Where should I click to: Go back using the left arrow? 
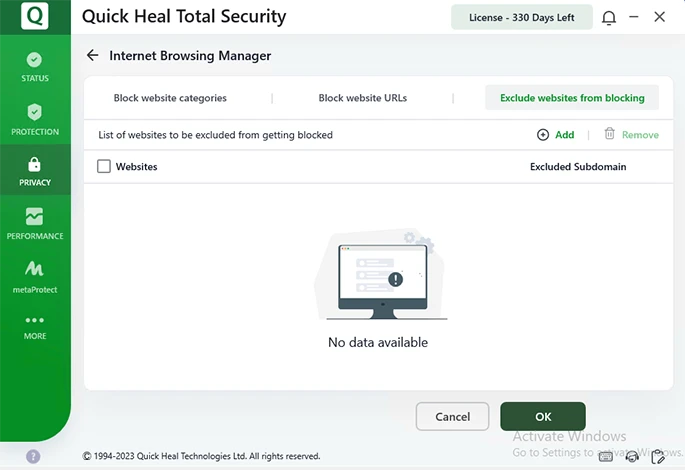93,56
